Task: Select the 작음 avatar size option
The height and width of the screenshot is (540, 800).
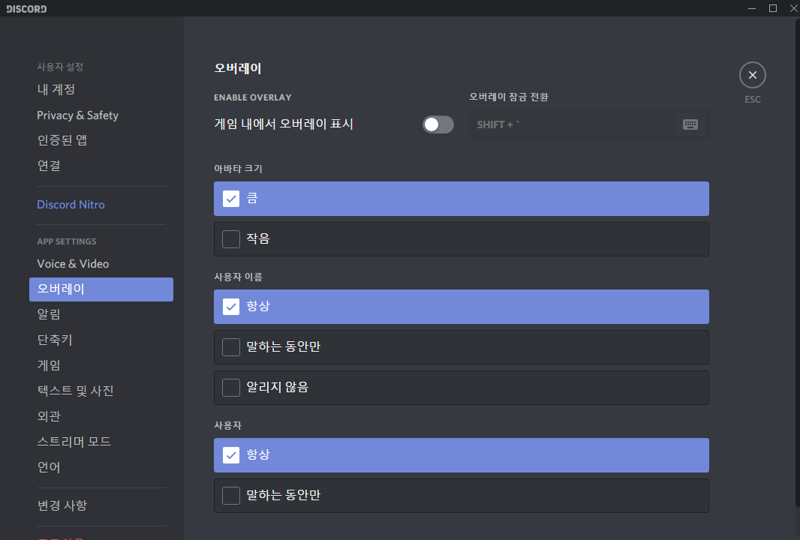Action: [461, 239]
